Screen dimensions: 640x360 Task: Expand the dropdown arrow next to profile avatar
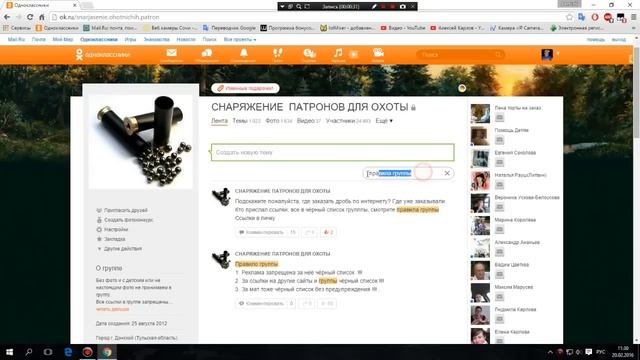tap(558, 53)
